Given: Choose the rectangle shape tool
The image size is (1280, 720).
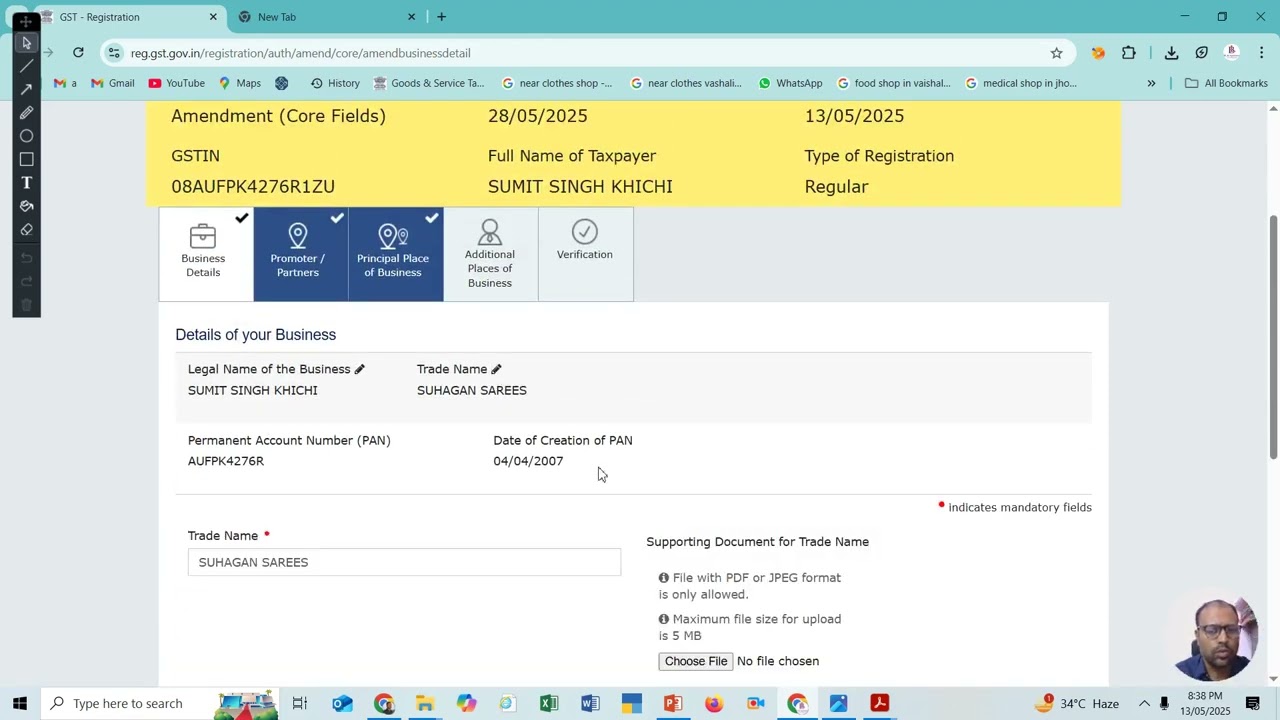Looking at the screenshot, I should click(26, 159).
